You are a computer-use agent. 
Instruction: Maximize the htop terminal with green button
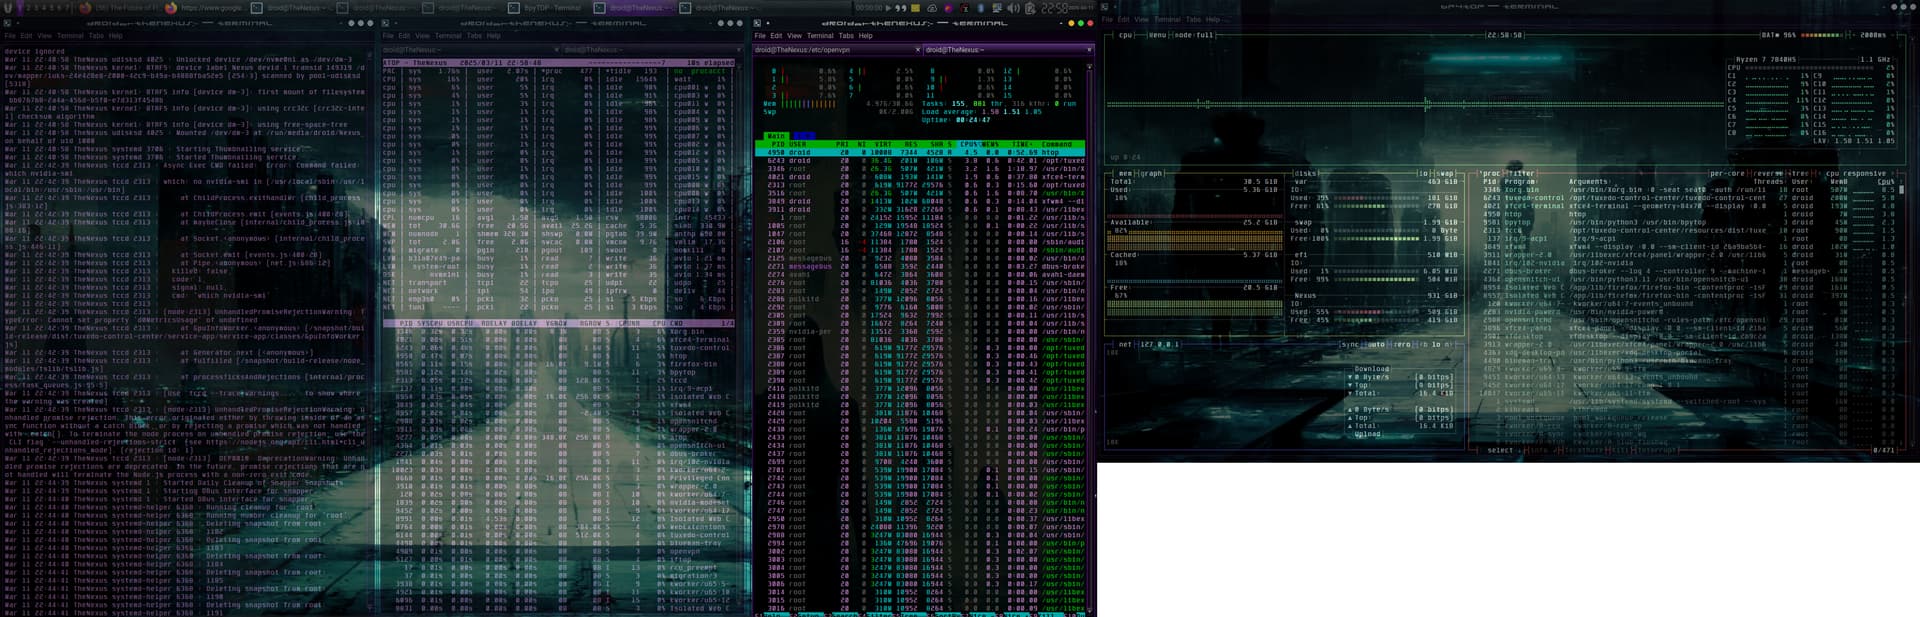click(x=1083, y=23)
